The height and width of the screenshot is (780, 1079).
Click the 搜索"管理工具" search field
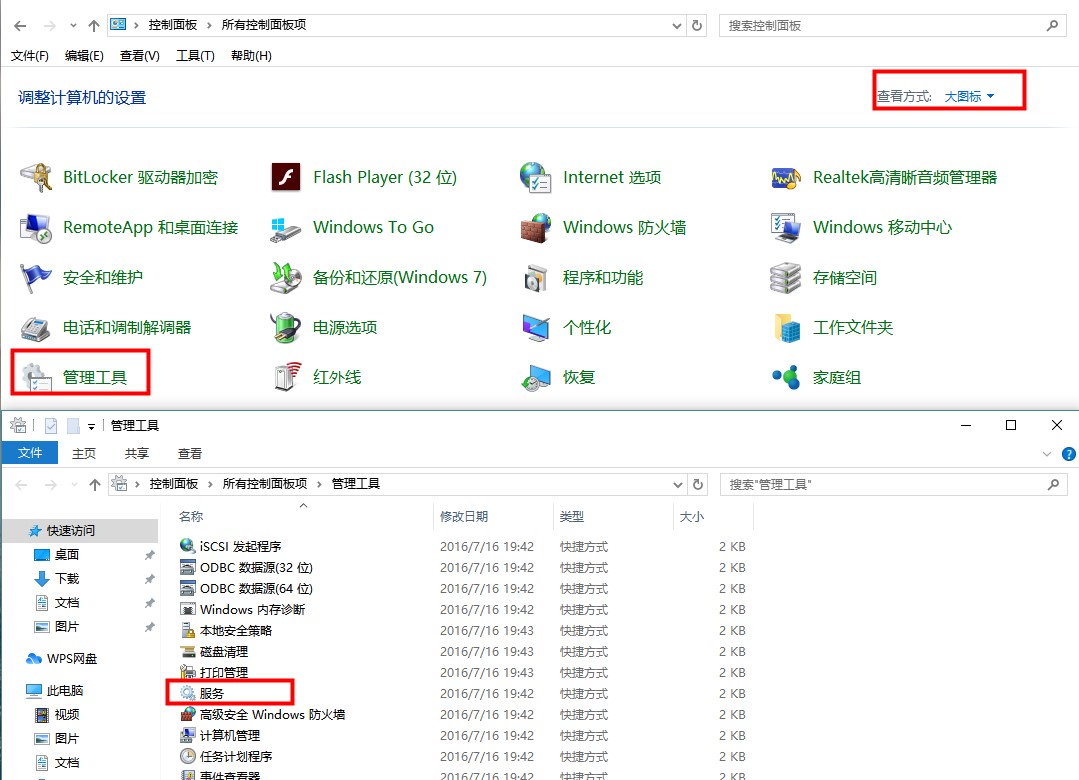[x=893, y=485]
